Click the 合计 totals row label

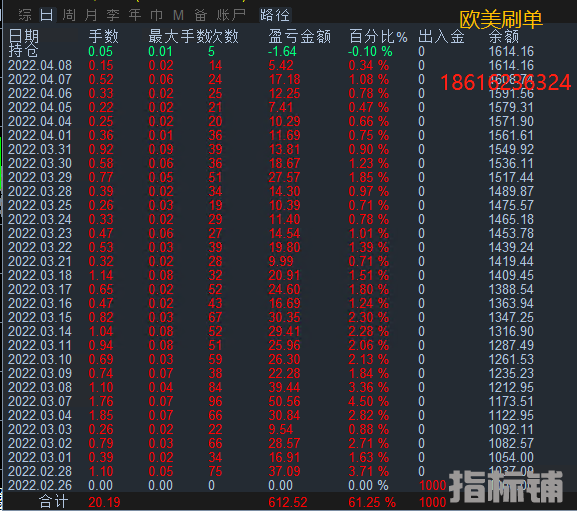[54, 502]
